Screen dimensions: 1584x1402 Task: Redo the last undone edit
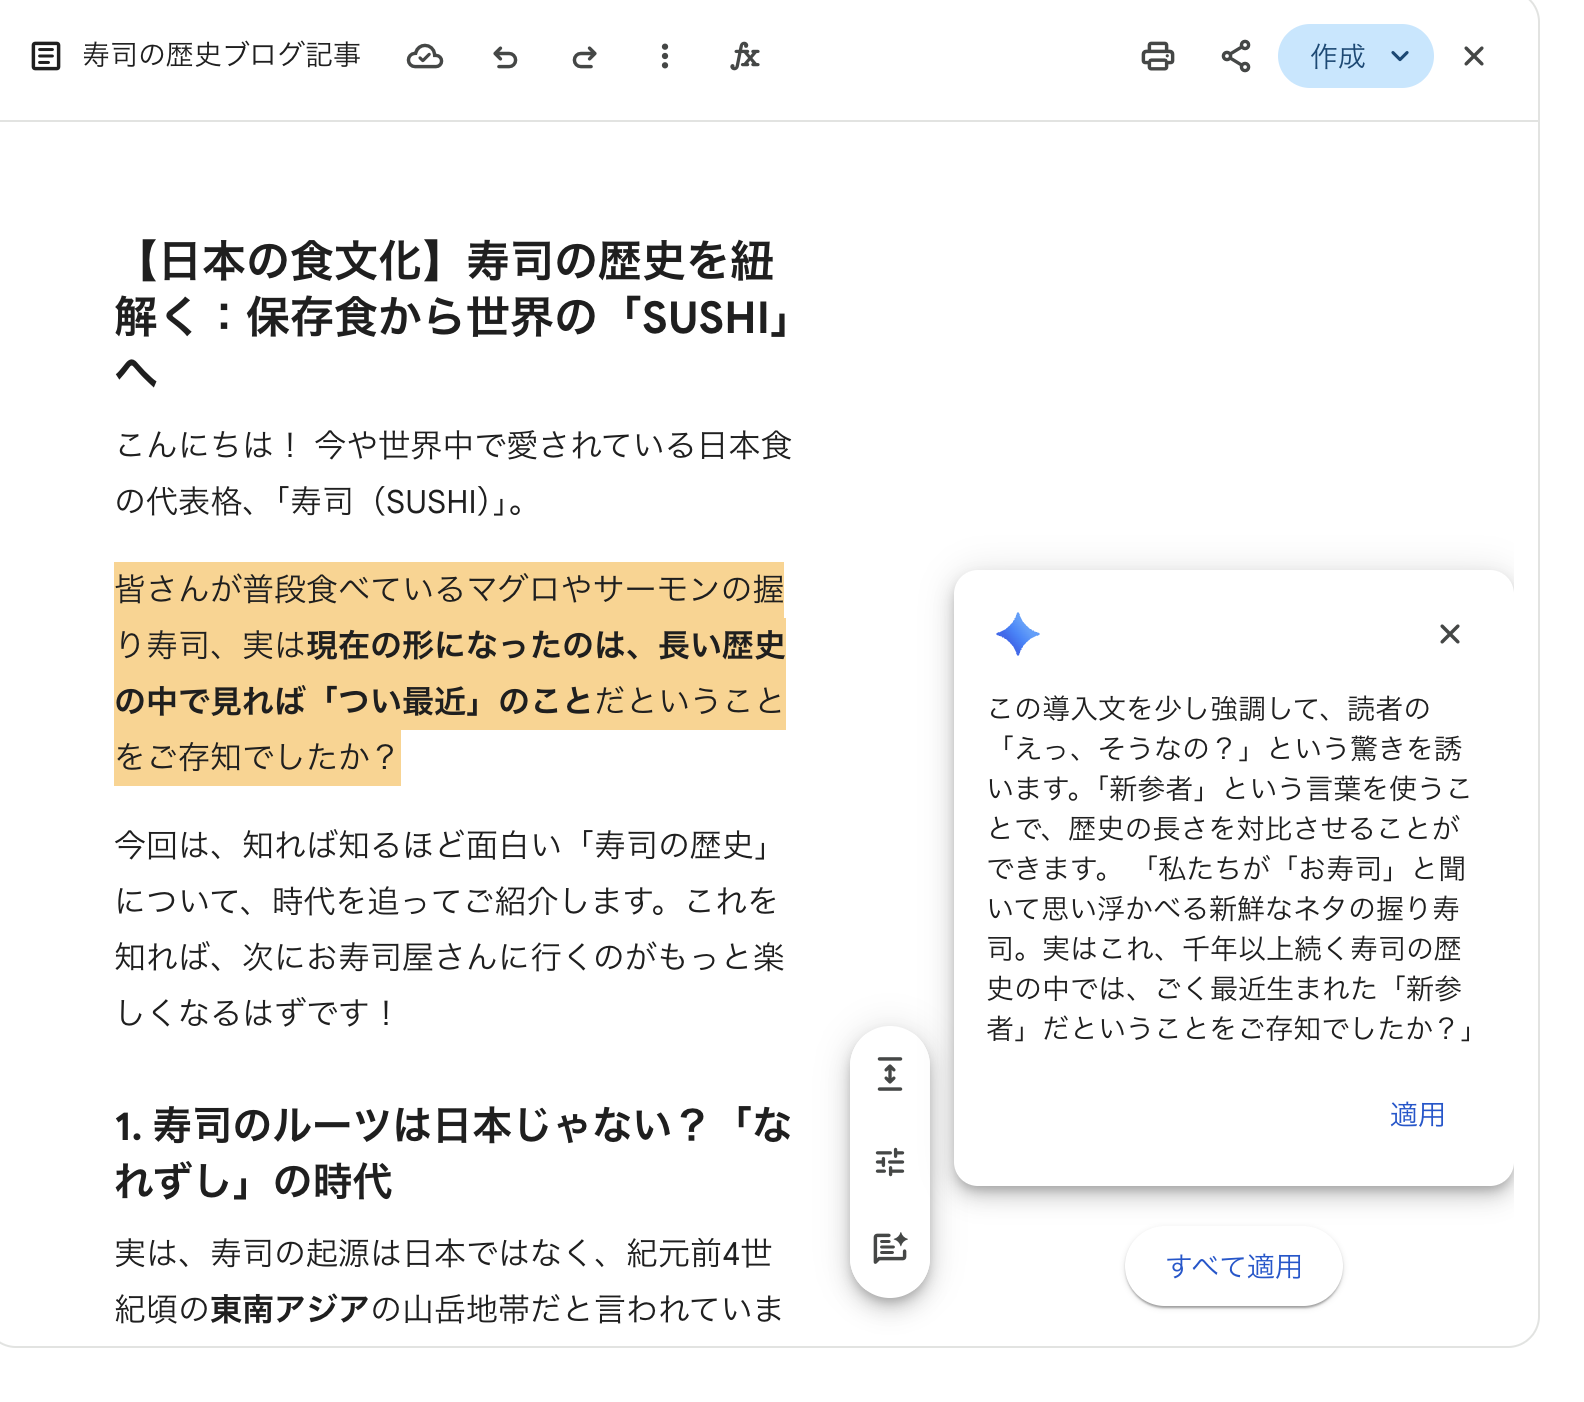click(x=584, y=57)
